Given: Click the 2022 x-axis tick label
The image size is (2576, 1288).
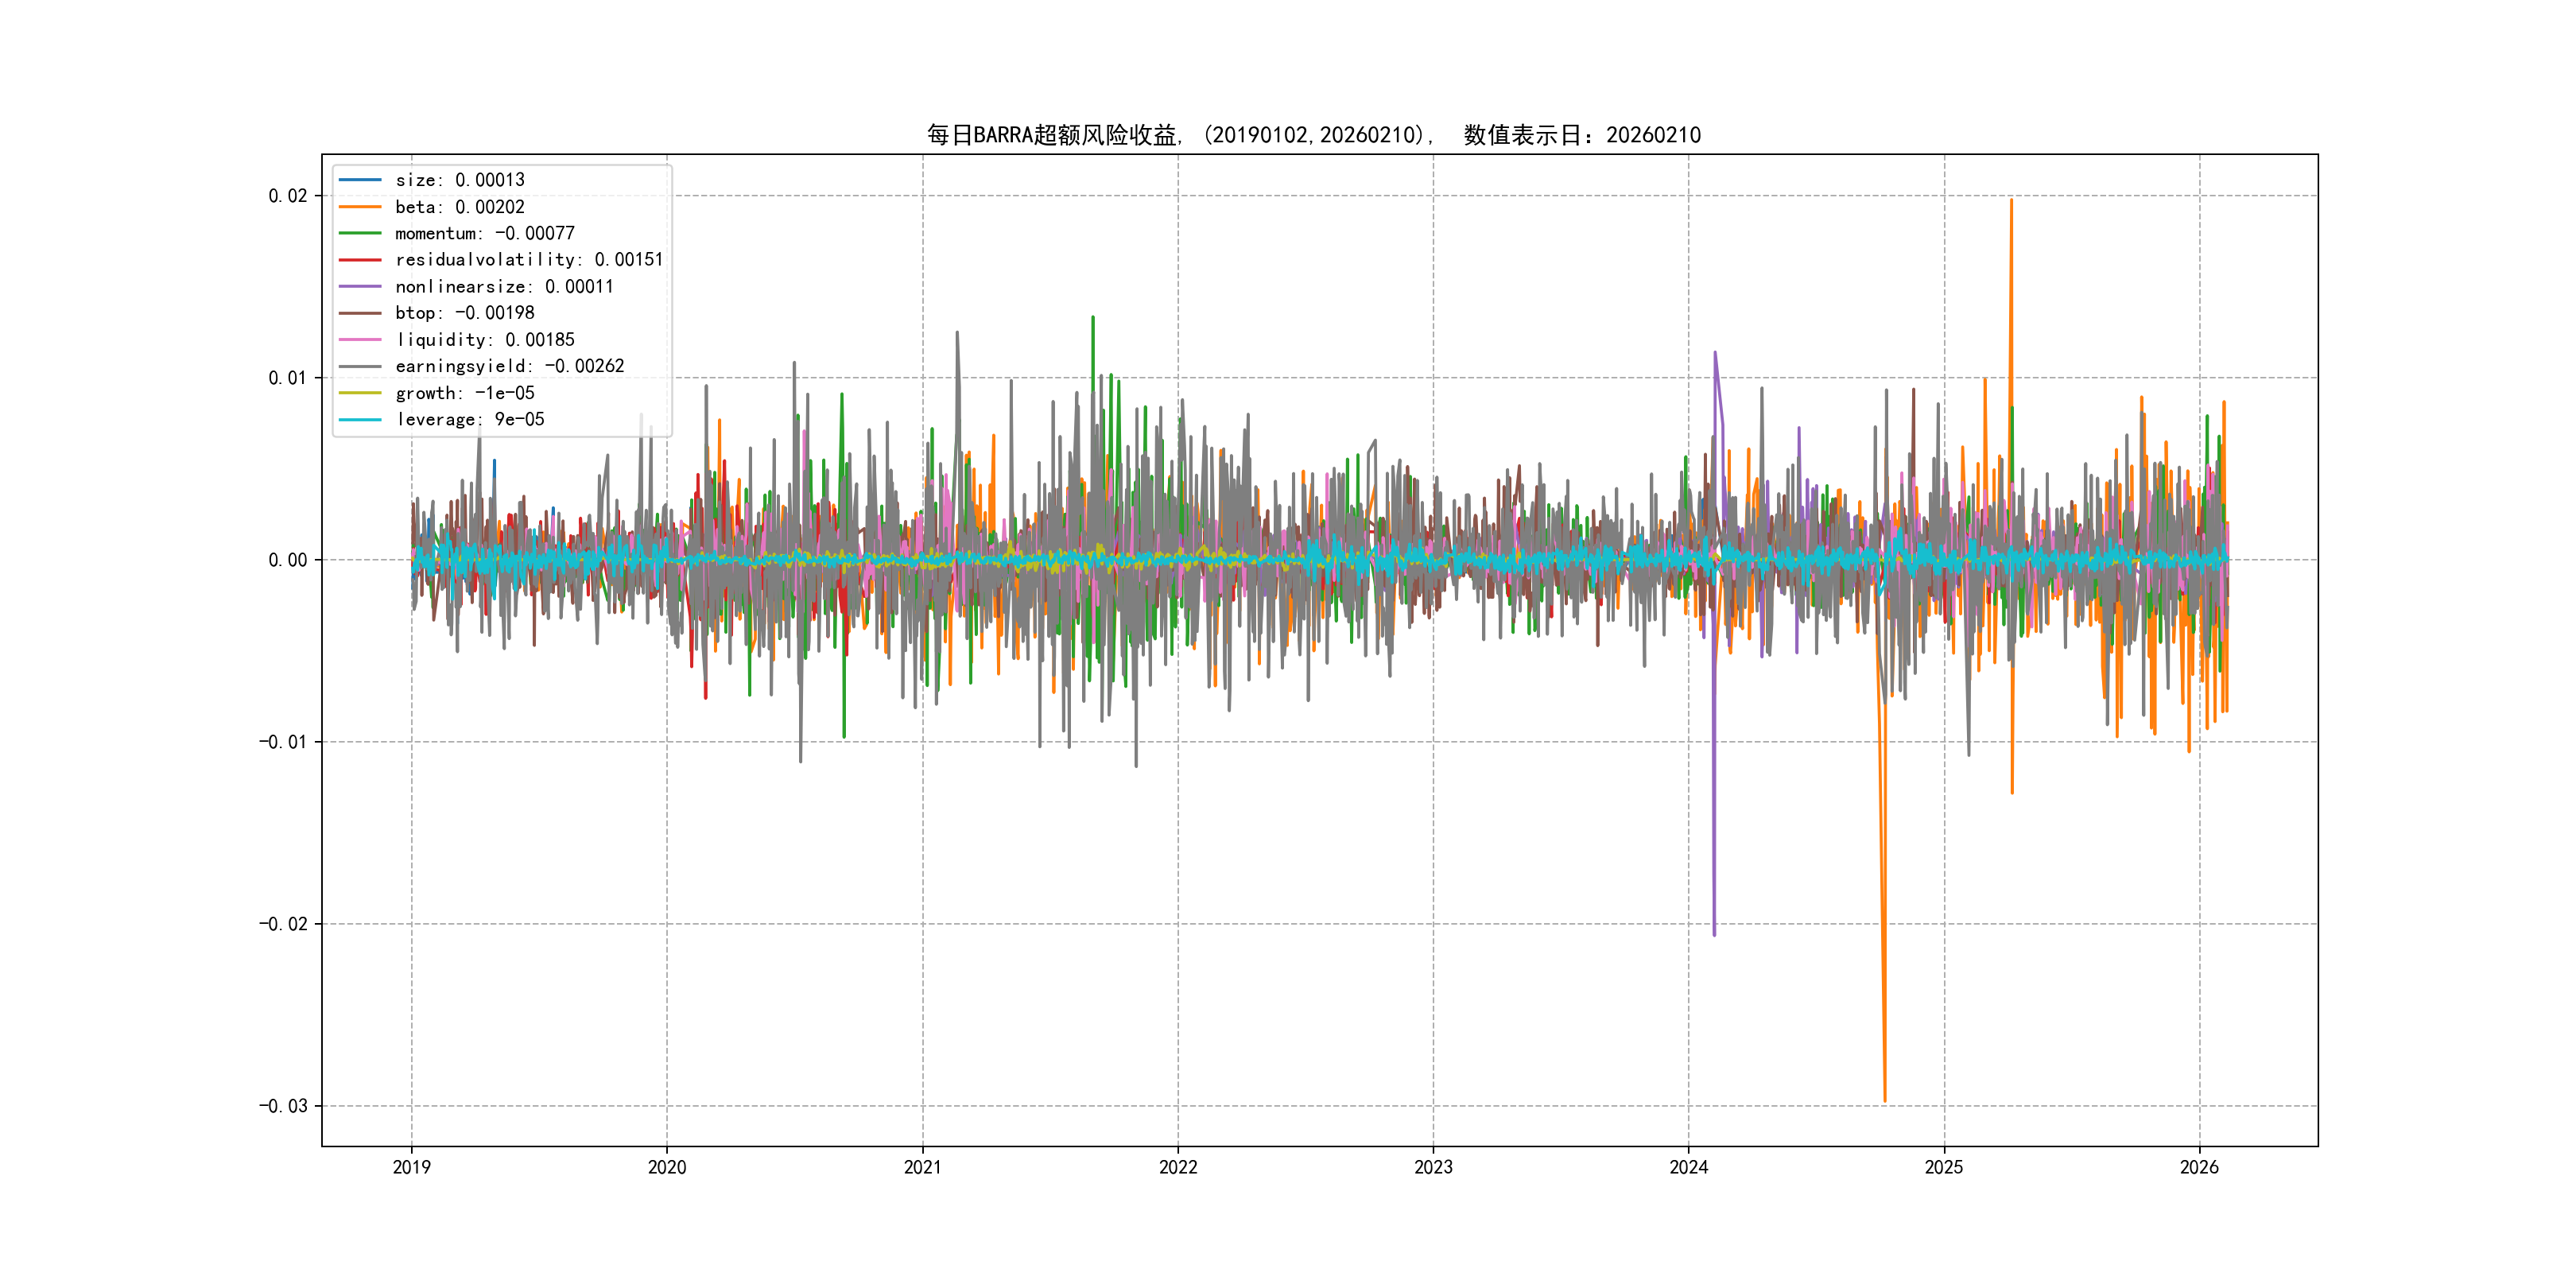Looking at the screenshot, I should point(1177,1167).
